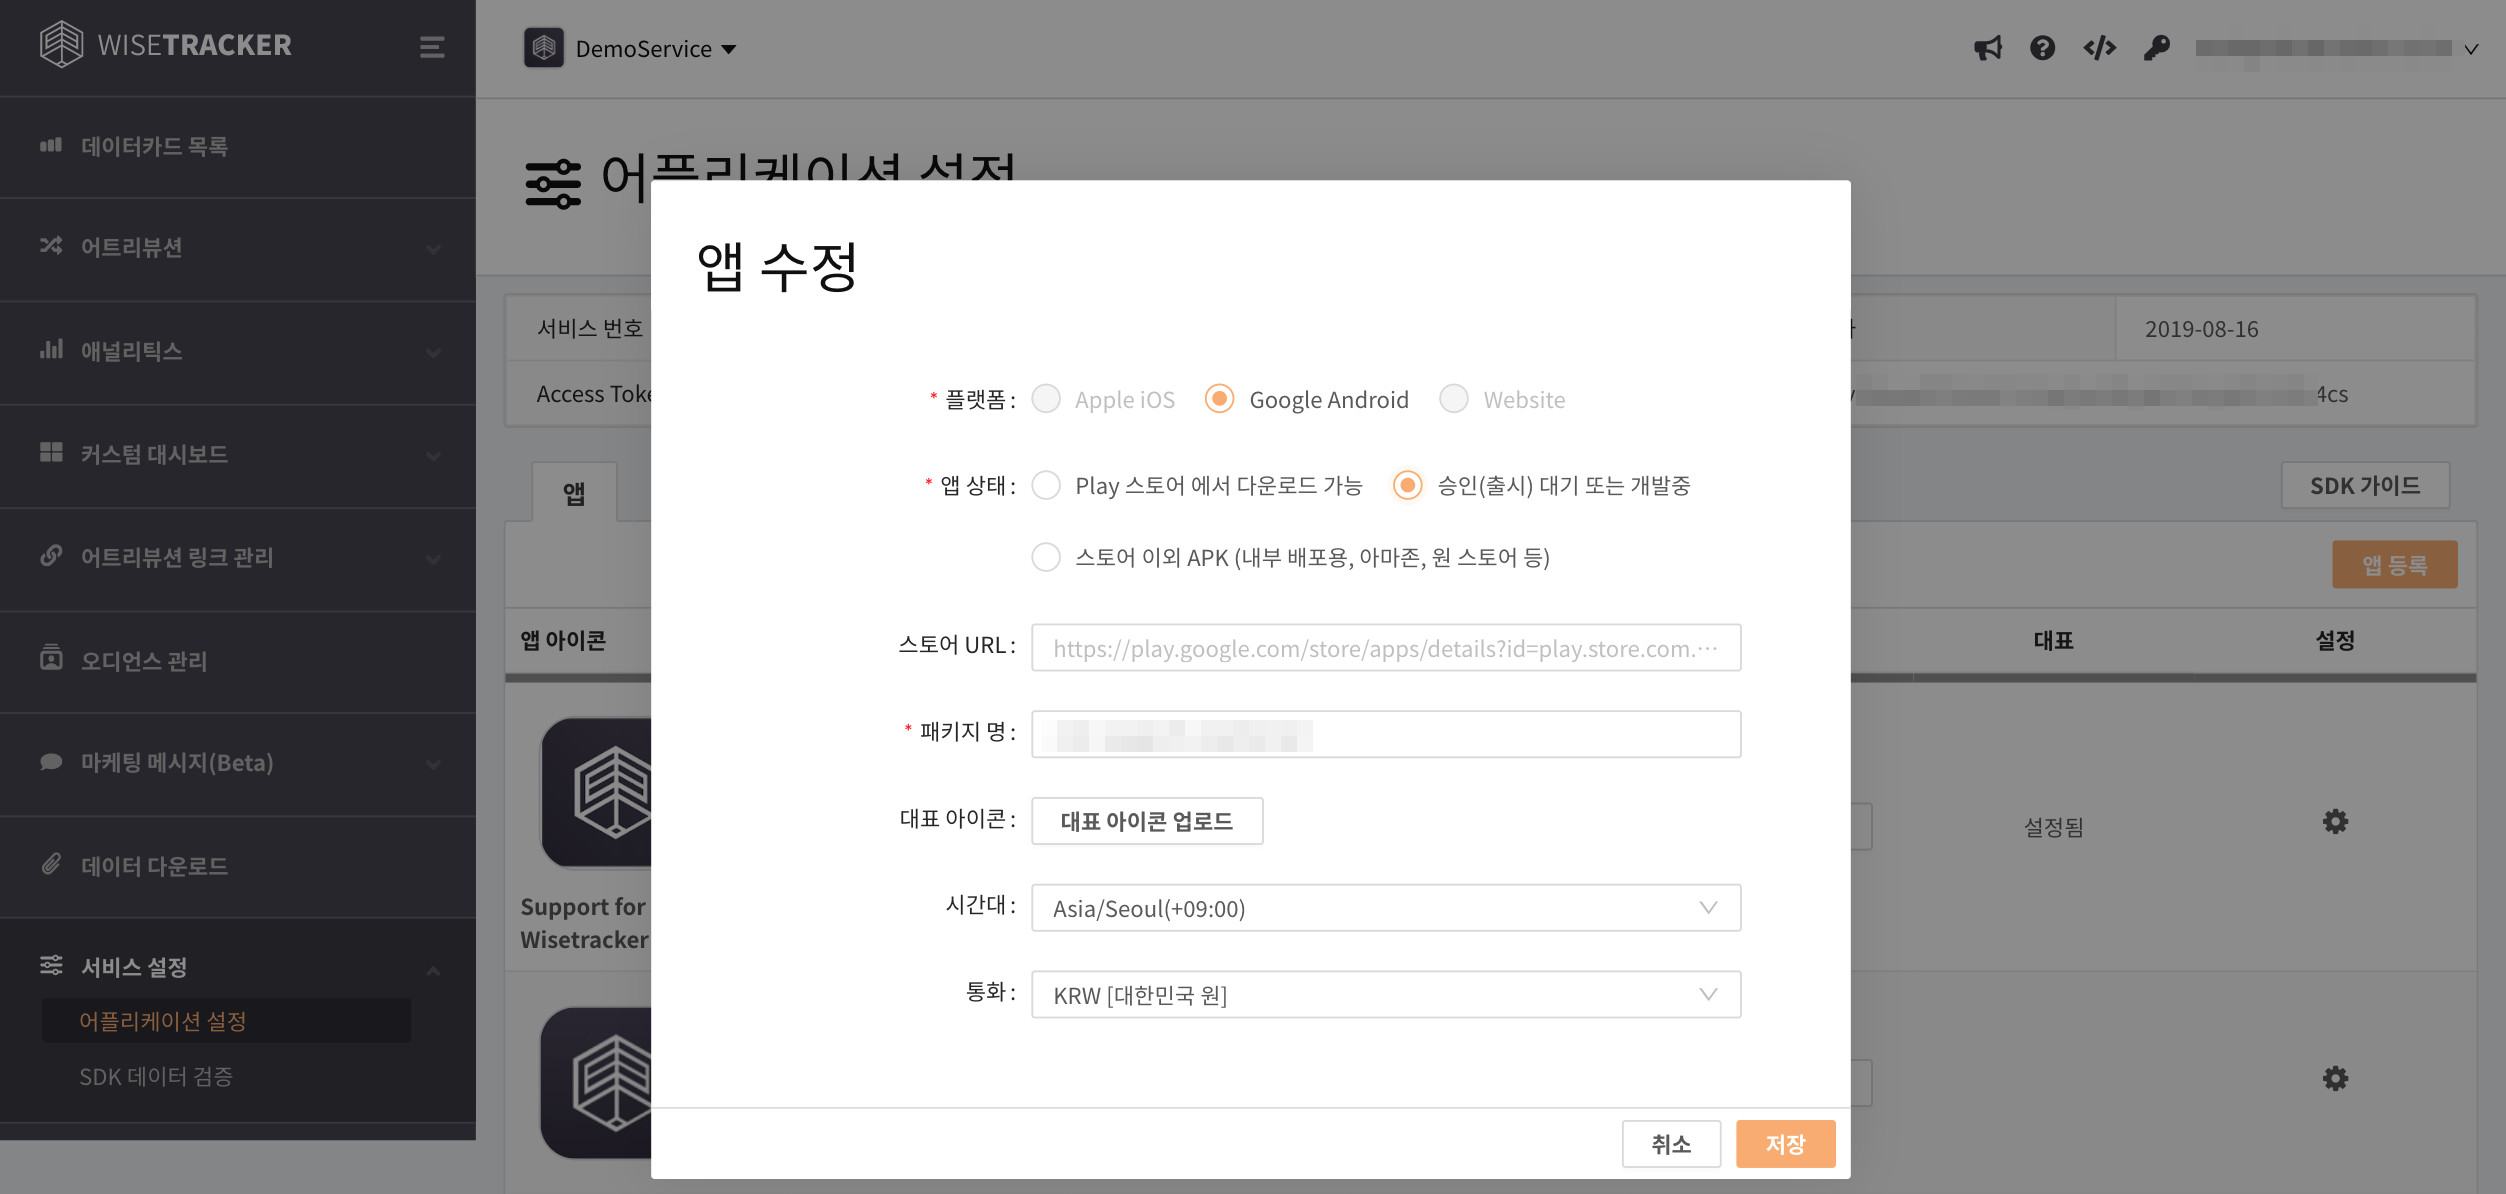Open the 시간대 Asia/Seoul dropdown

pos(1385,908)
